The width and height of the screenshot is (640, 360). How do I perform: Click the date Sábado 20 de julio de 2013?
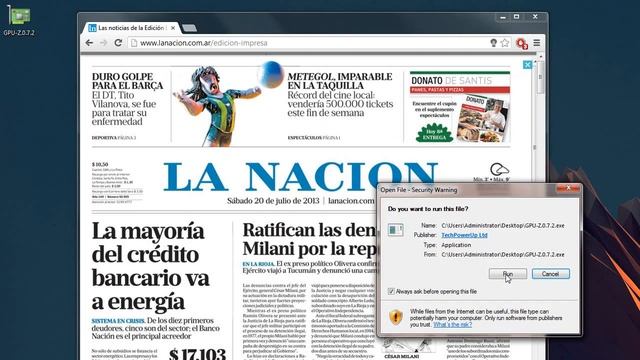click(273, 201)
